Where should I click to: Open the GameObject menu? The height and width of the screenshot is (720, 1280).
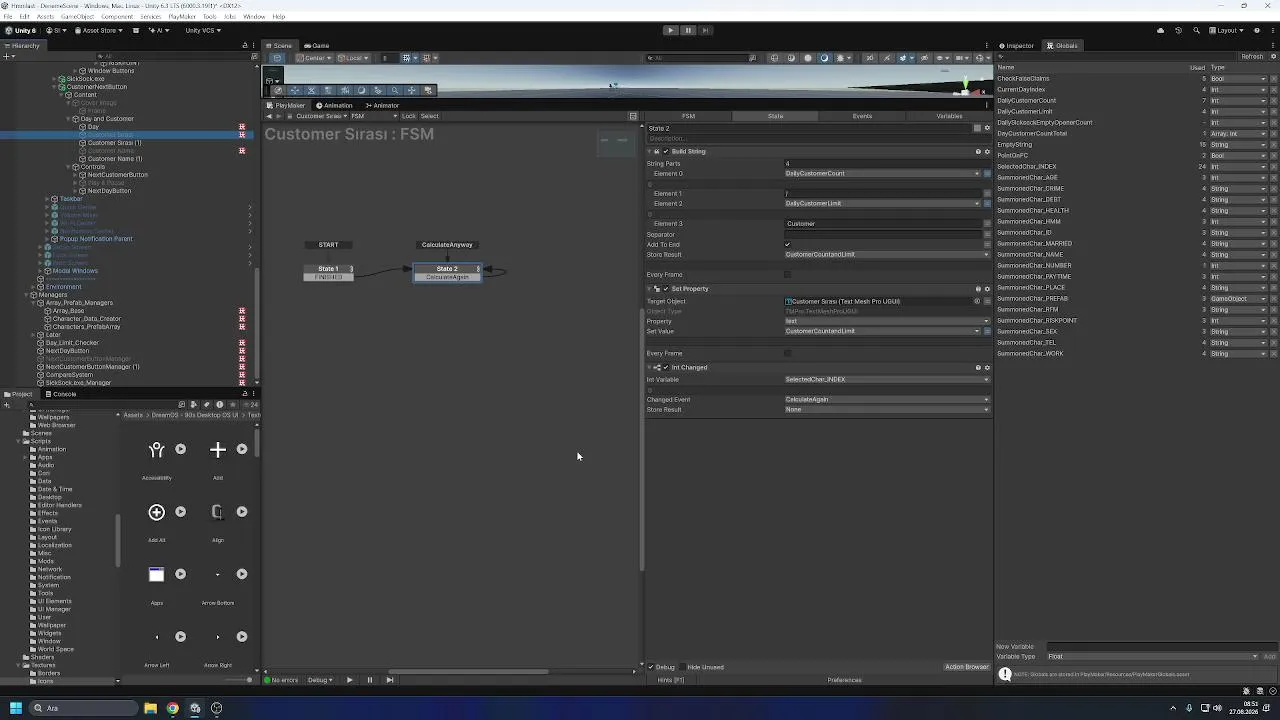pyautogui.click(x=77, y=17)
